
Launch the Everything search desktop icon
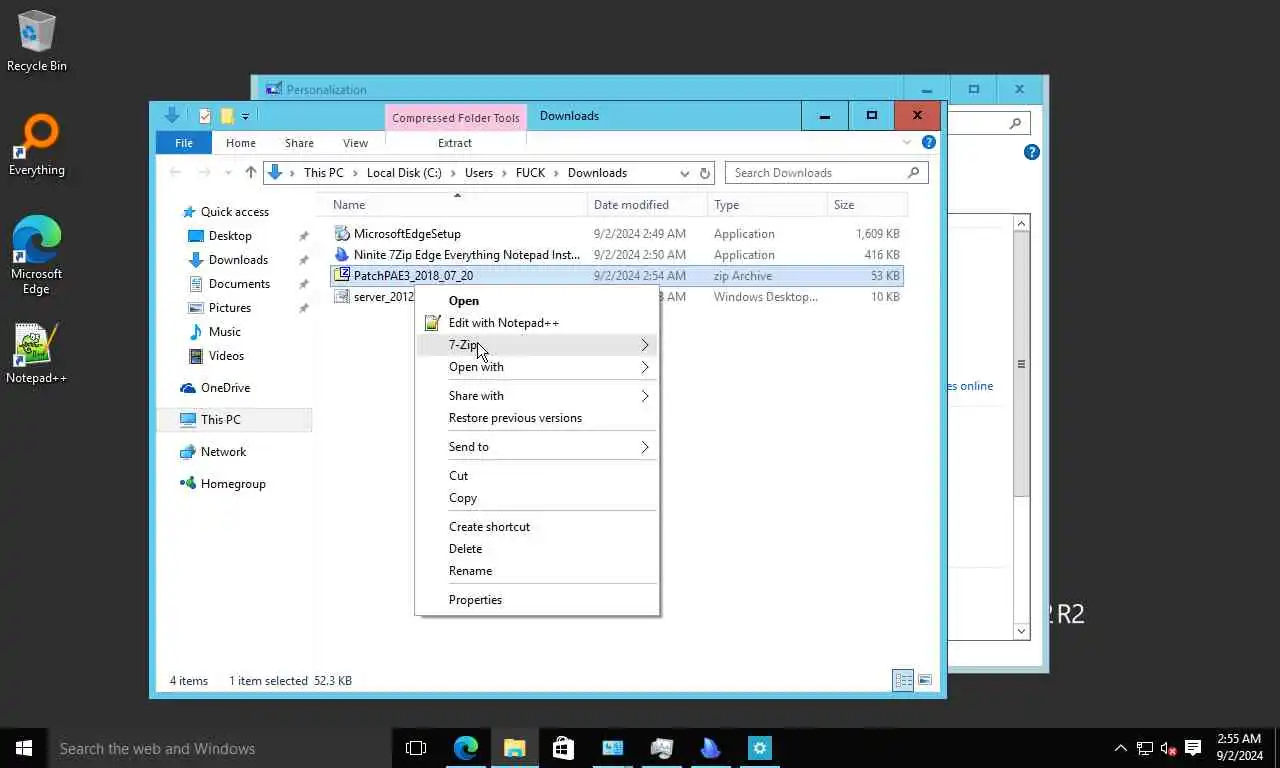point(37,146)
